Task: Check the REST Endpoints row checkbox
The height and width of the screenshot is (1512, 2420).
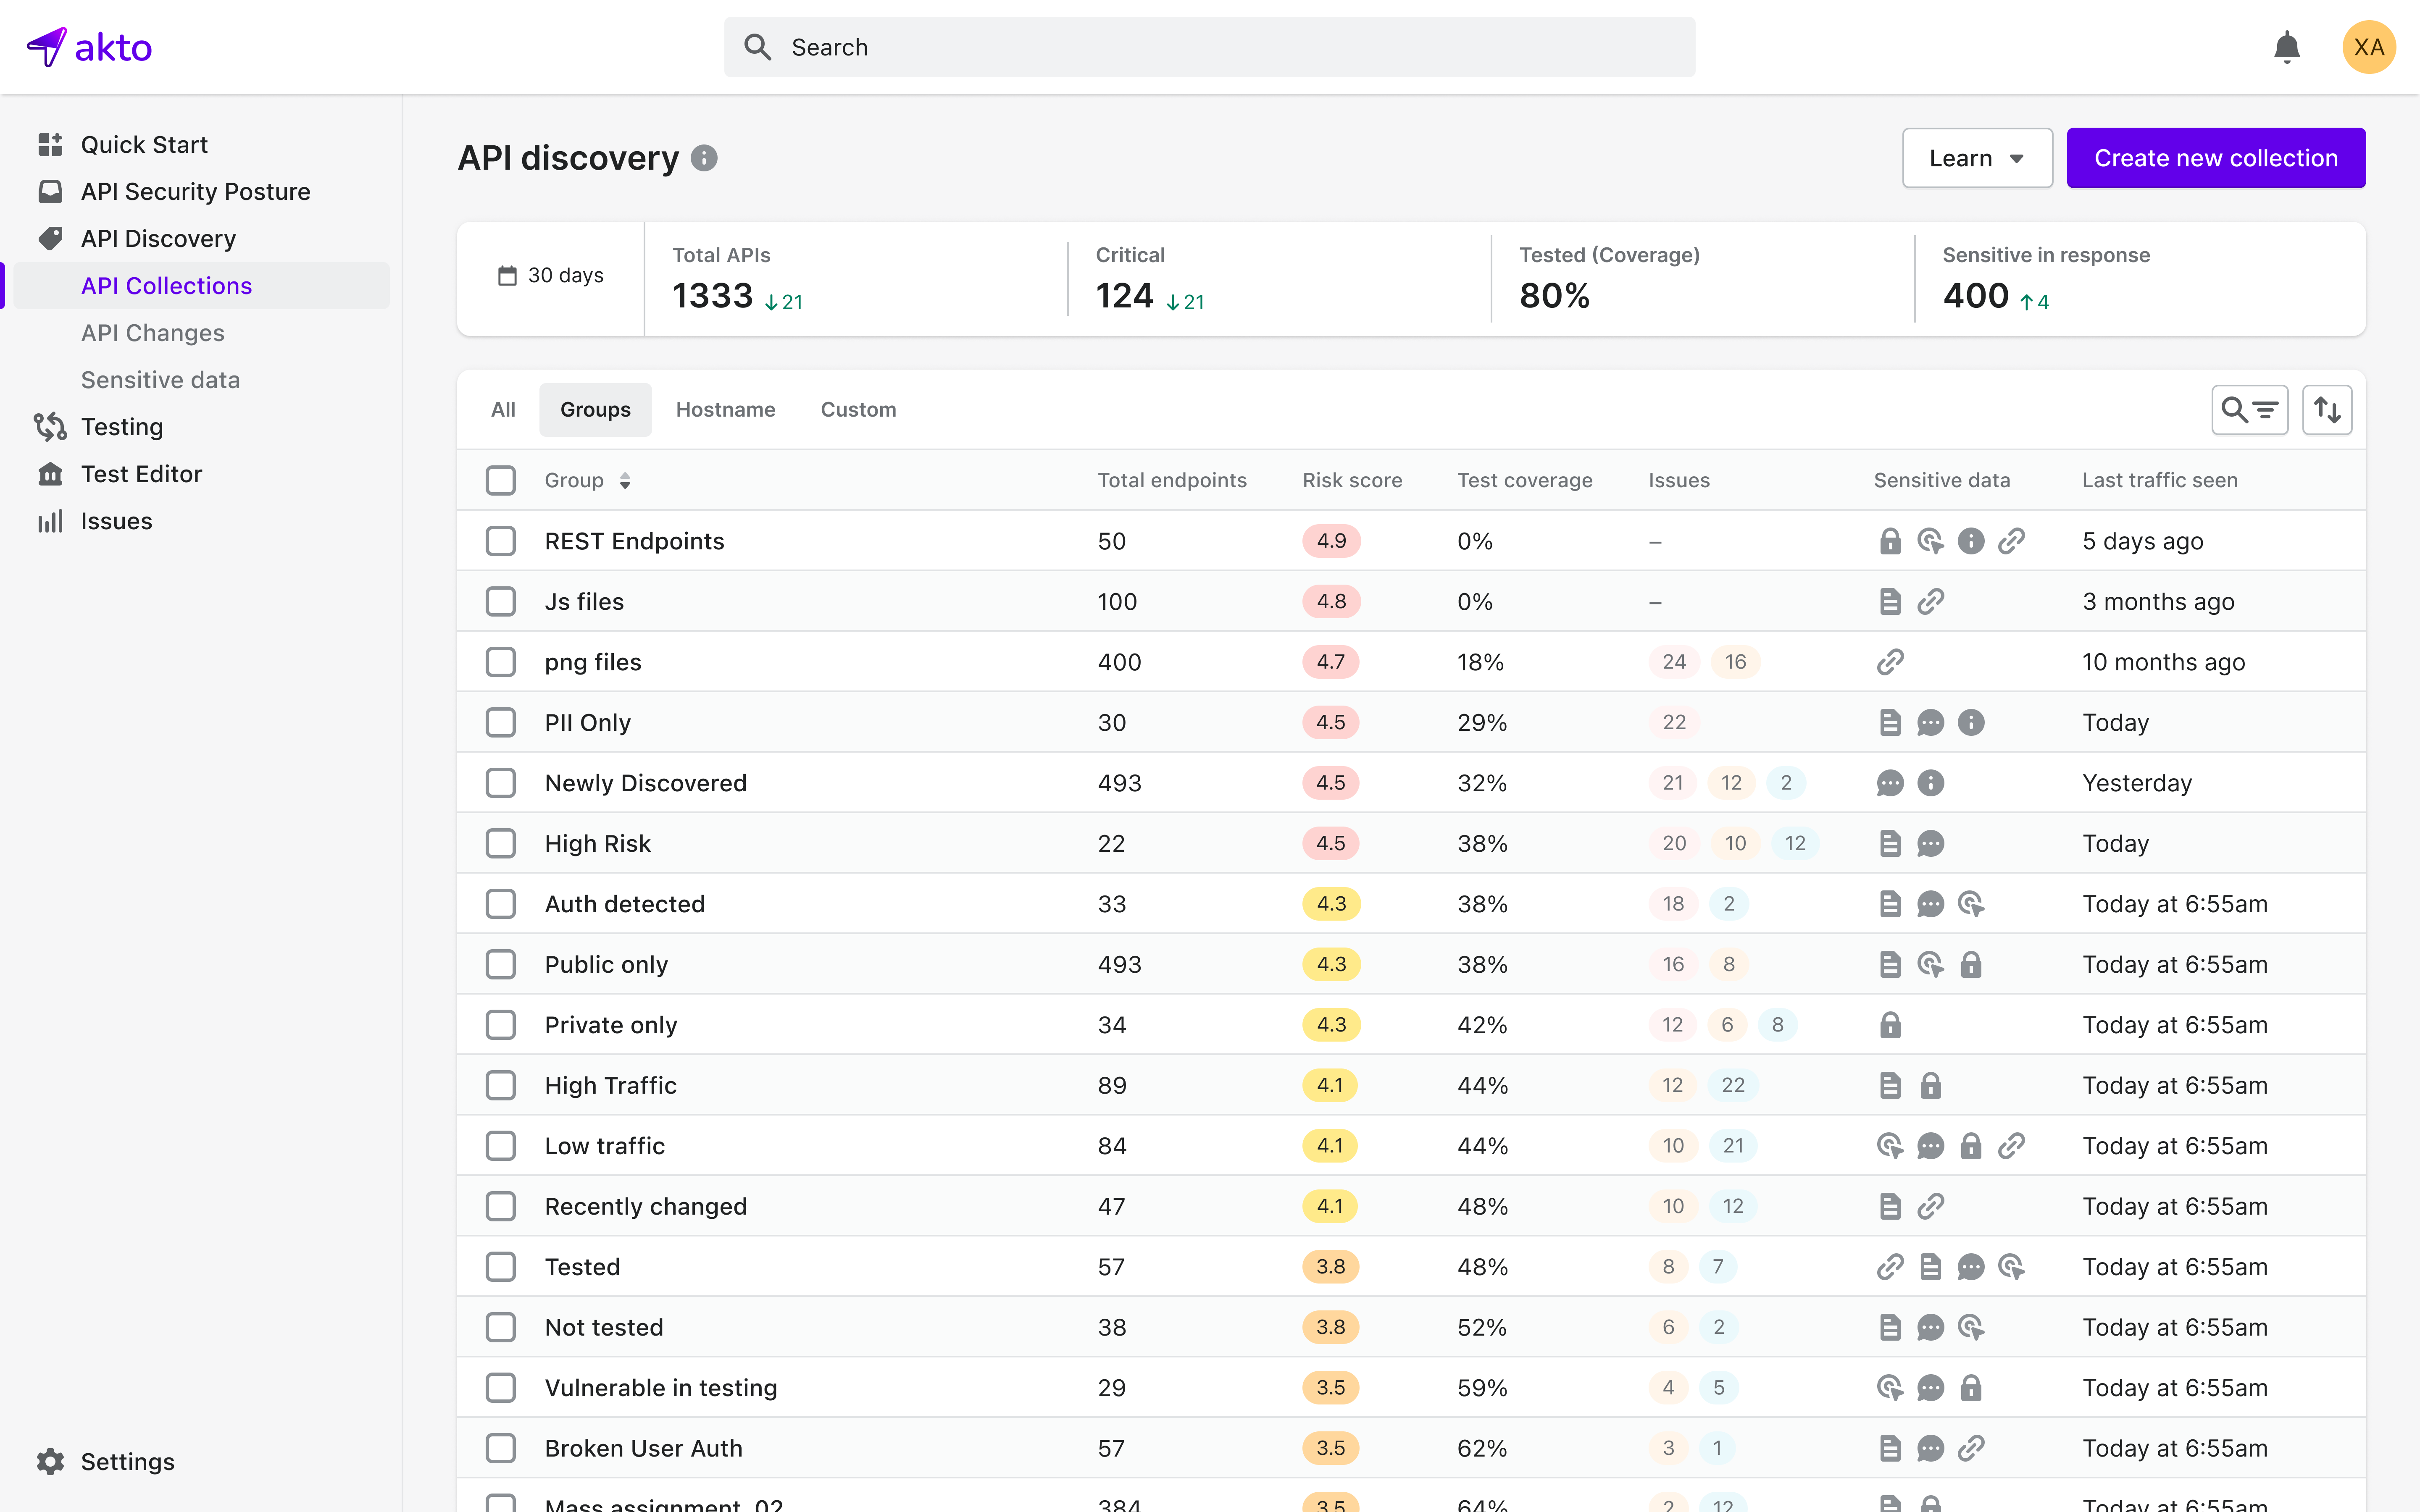Action: pos(501,540)
